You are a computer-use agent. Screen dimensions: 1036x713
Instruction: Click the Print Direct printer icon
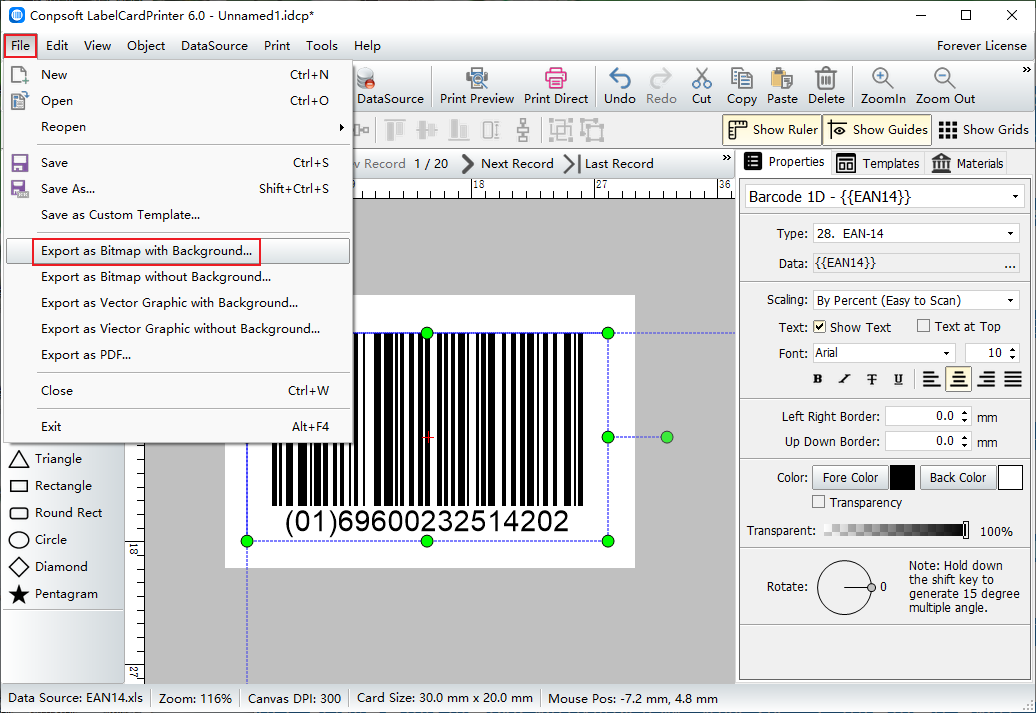tap(556, 79)
